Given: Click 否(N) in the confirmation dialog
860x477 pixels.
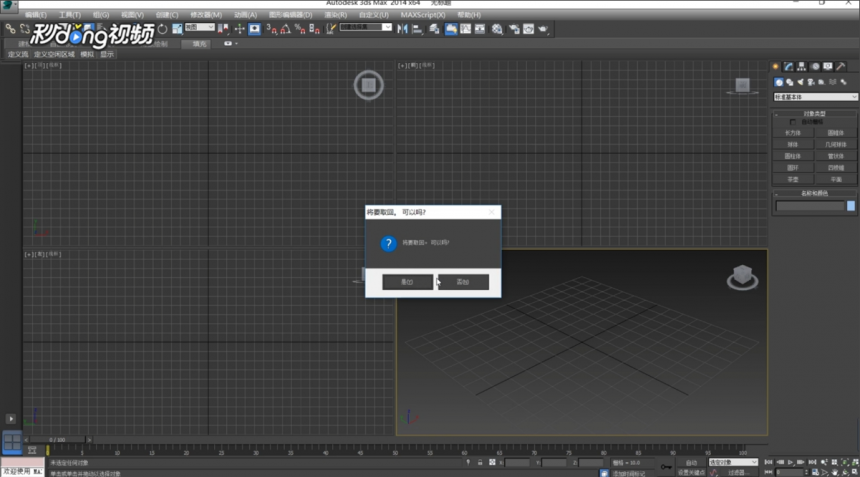Looking at the screenshot, I should 463,282.
